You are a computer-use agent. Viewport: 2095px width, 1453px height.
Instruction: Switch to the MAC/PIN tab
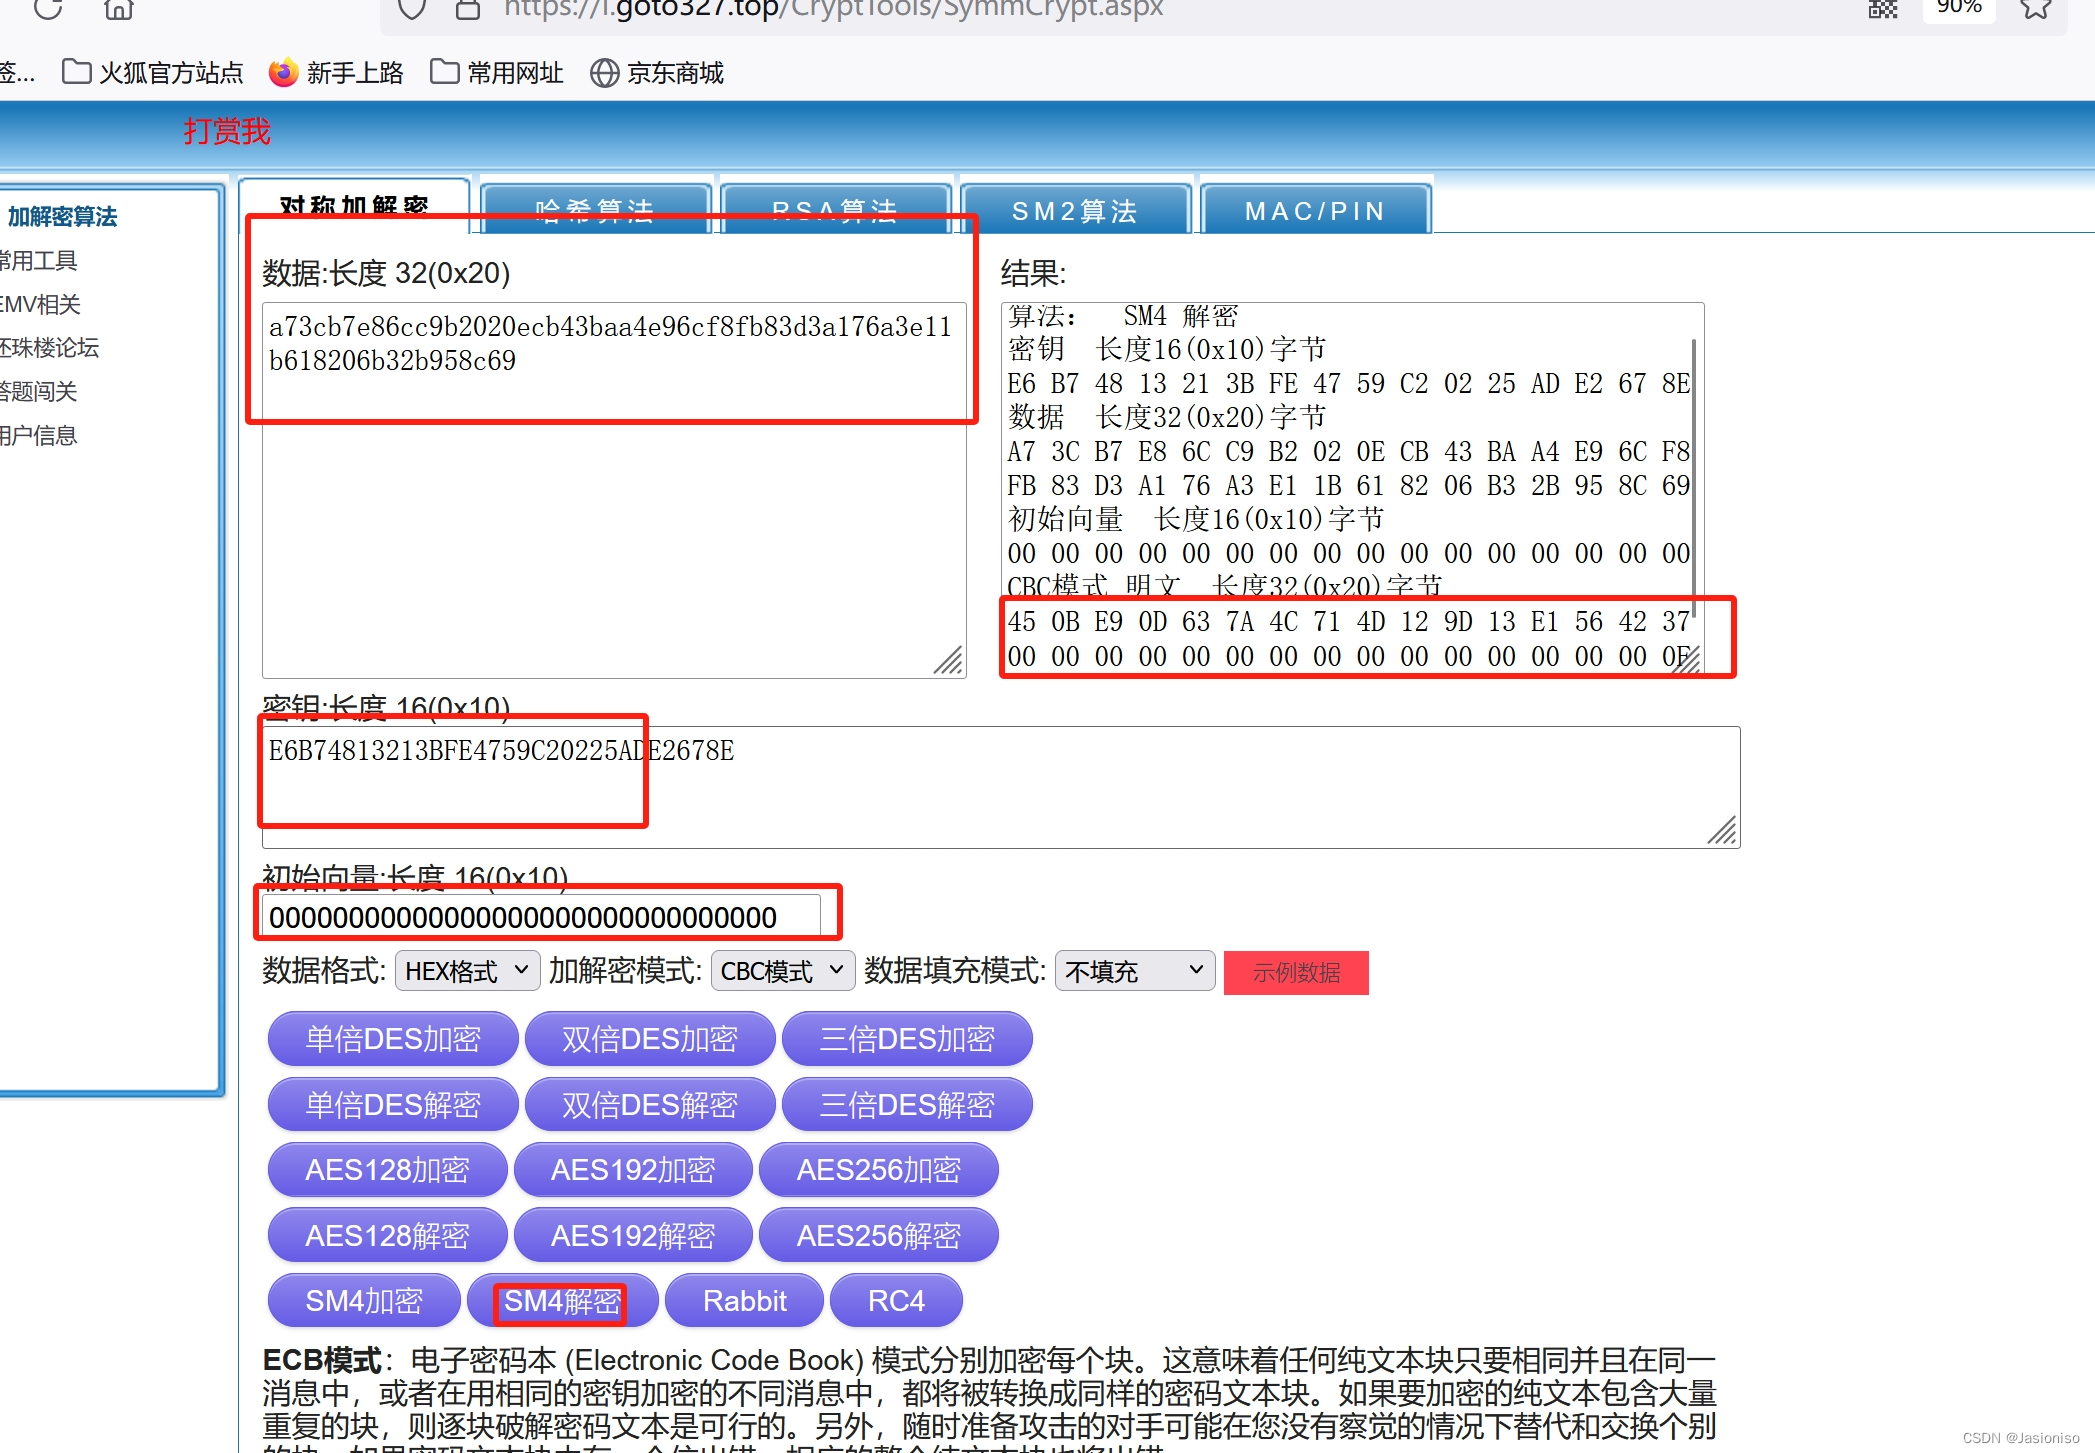[x=1315, y=211]
